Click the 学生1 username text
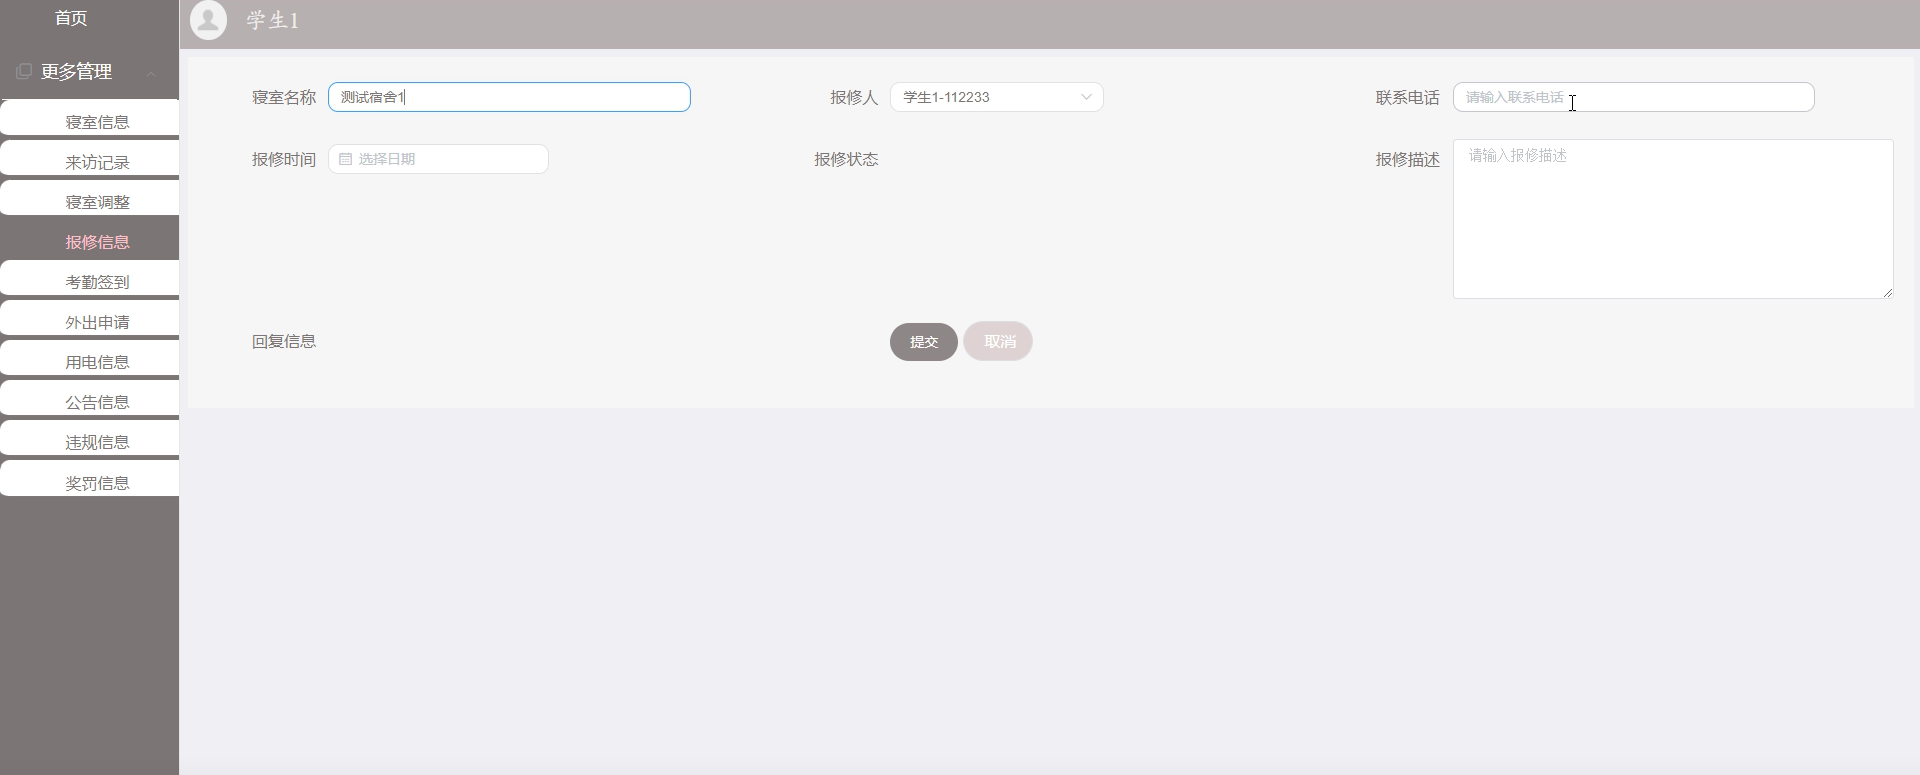 click(x=273, y=21)
